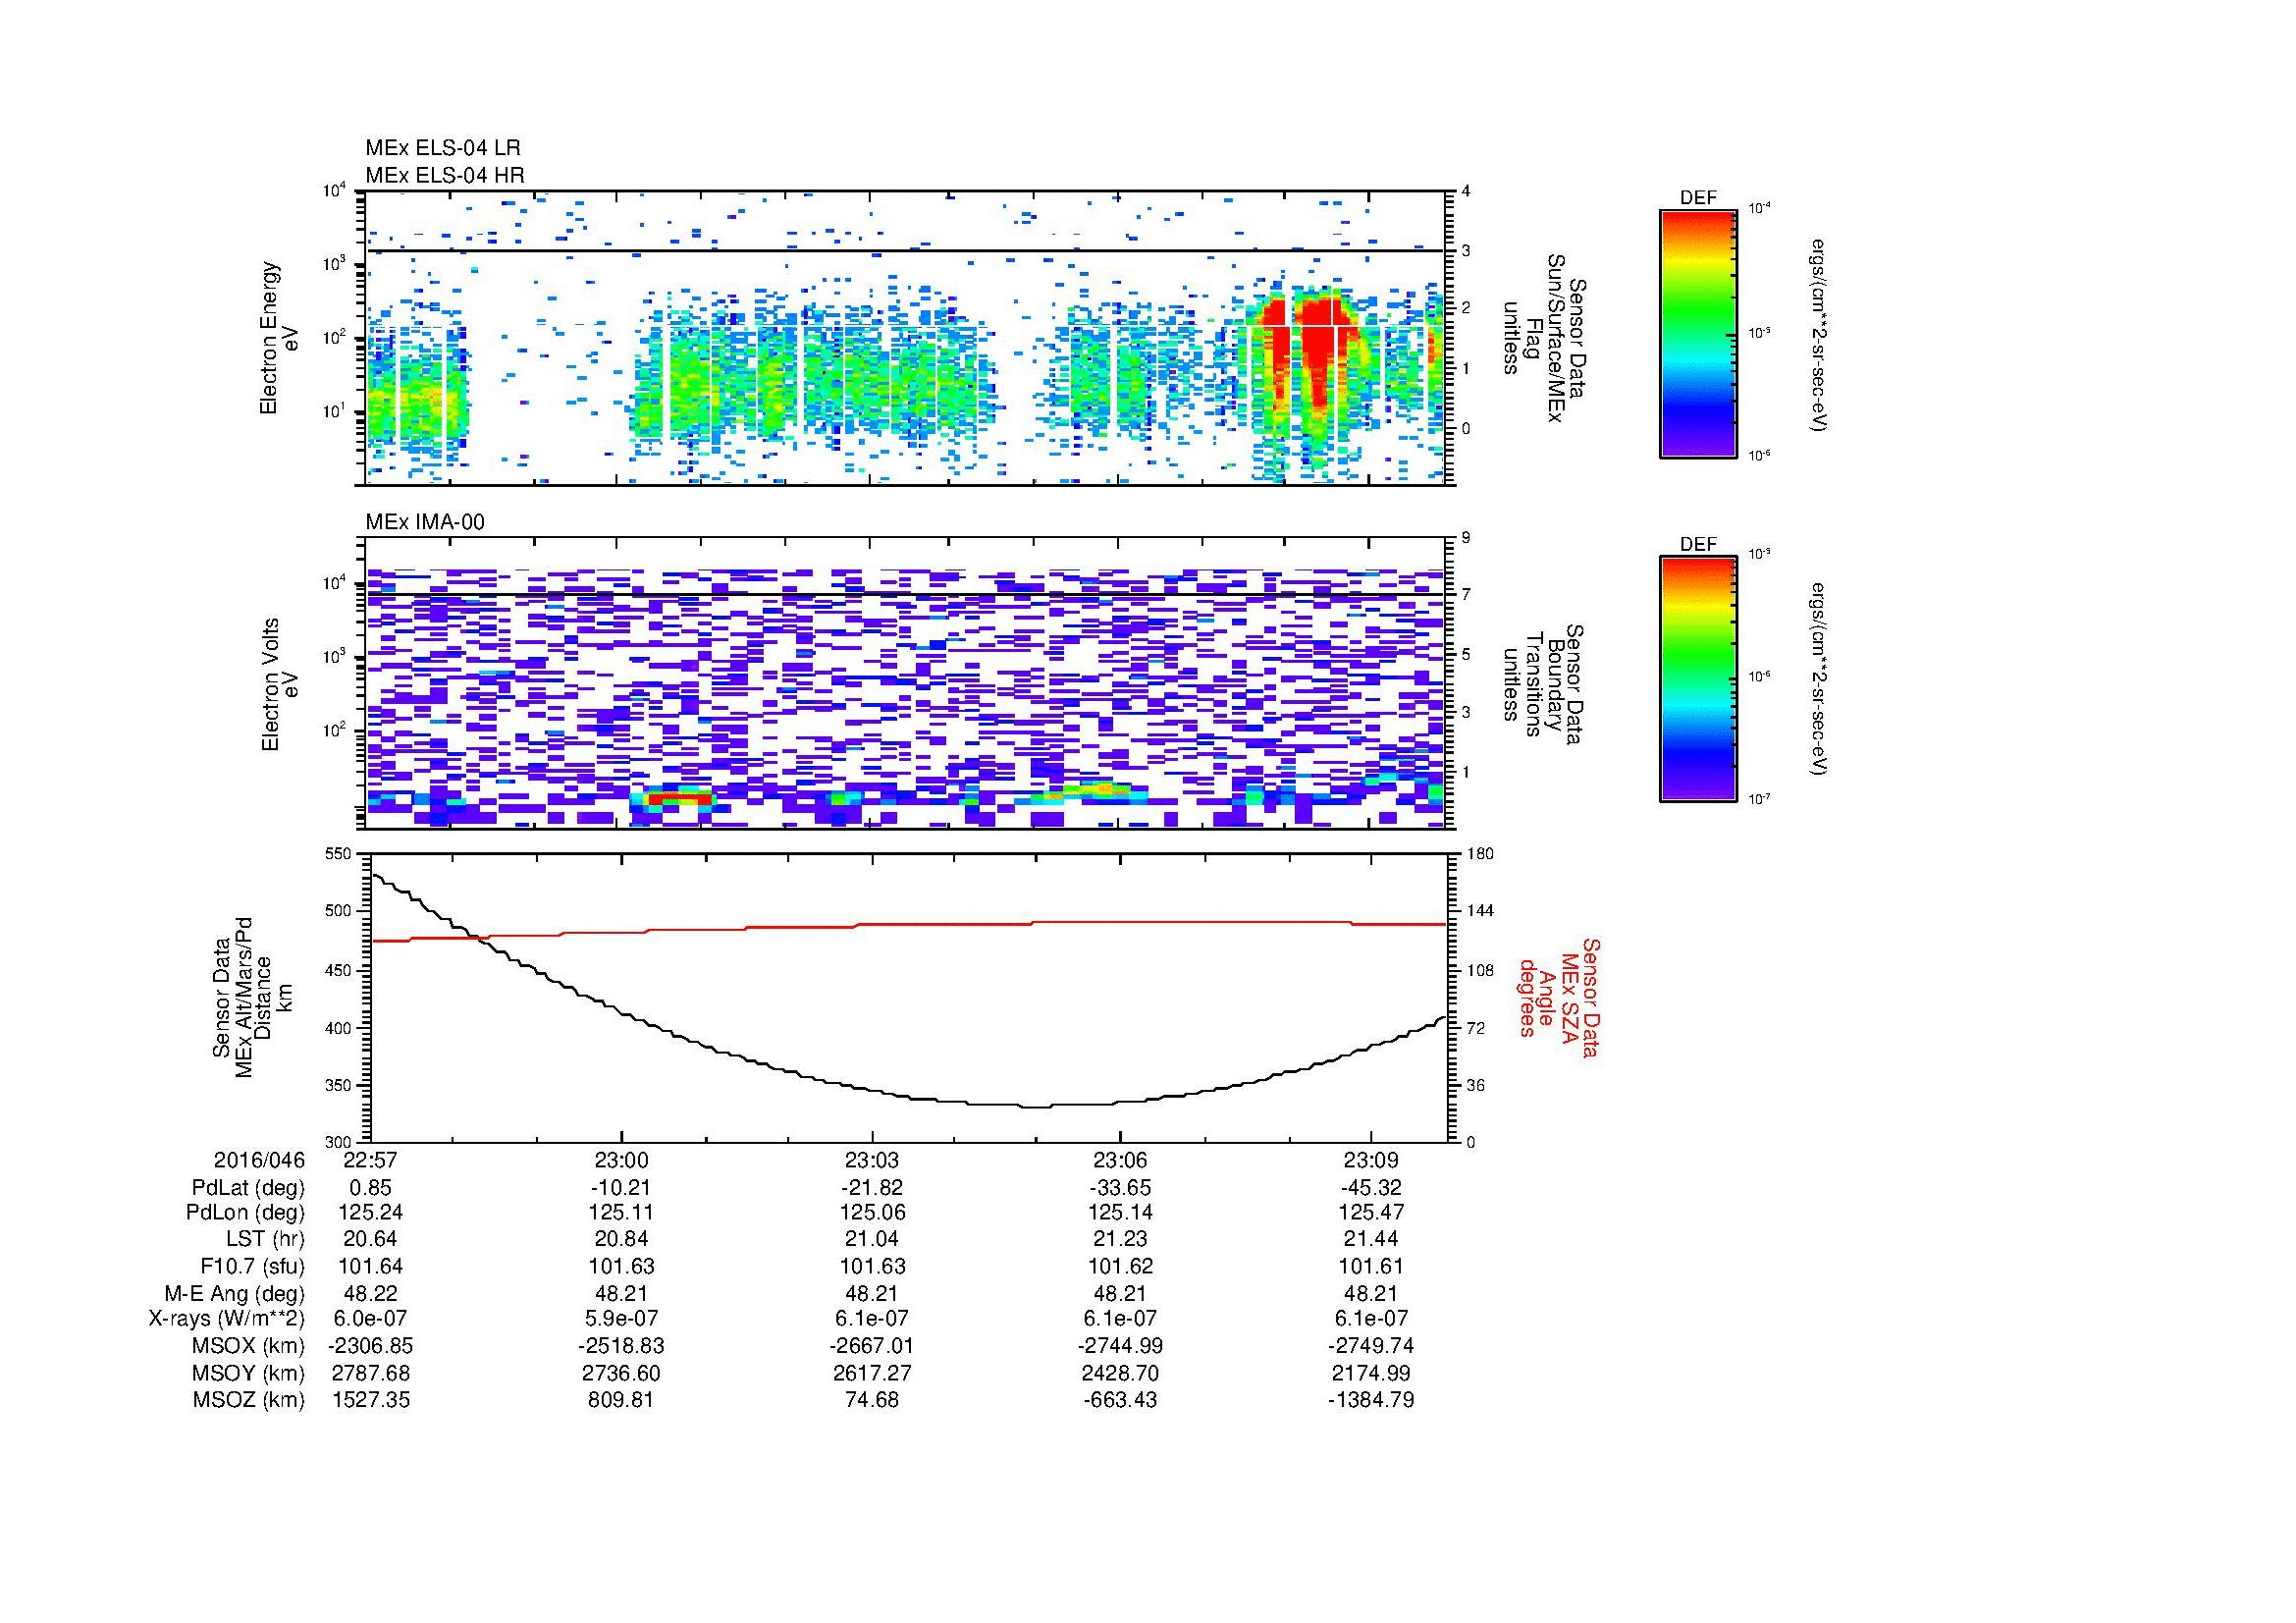Click the MSOX (km) row label
2296x1623 pixels.
click(248, 1346)
